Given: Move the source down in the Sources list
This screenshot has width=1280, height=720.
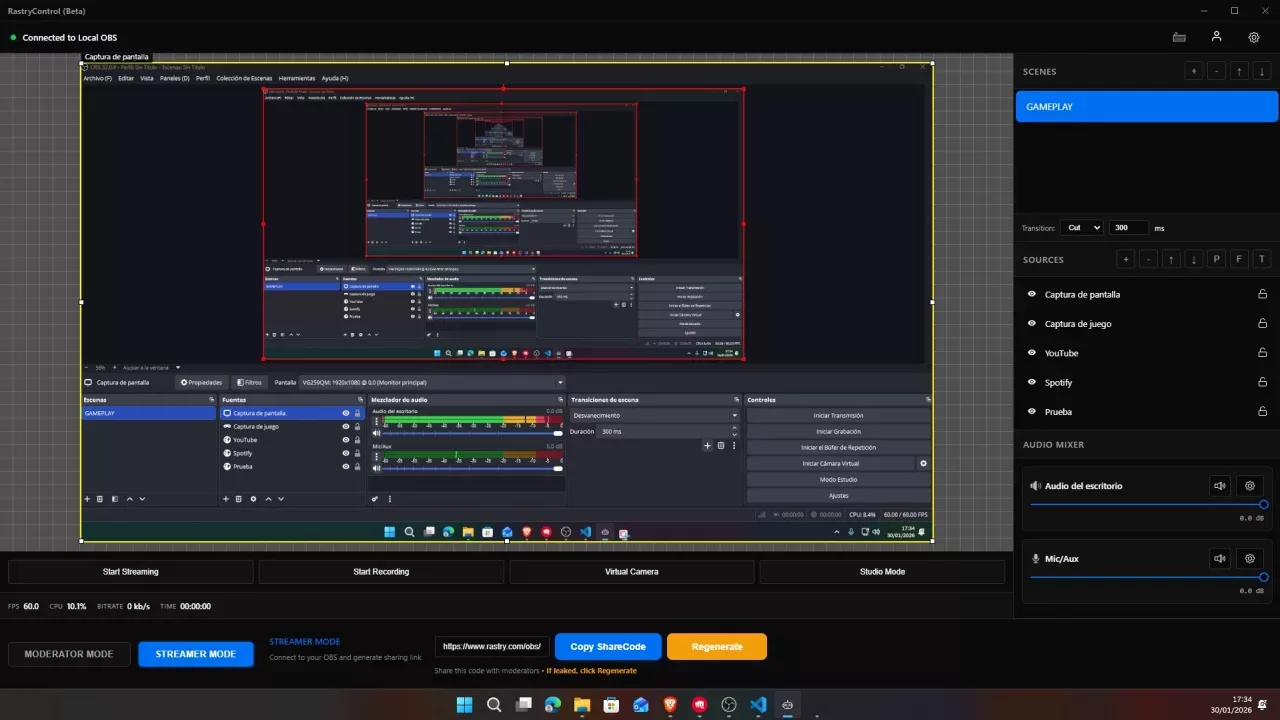Looking at the screenshot, I should coord(1194,259).
